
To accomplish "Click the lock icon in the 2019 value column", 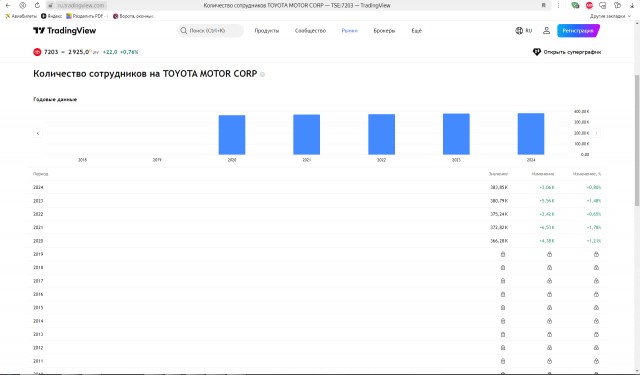I will (x=503, y=254).
